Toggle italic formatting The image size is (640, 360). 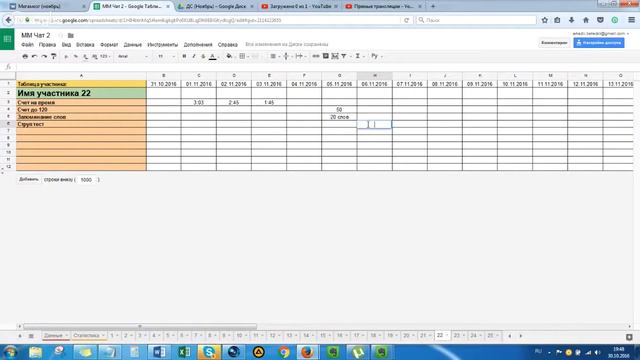point(193,56)
